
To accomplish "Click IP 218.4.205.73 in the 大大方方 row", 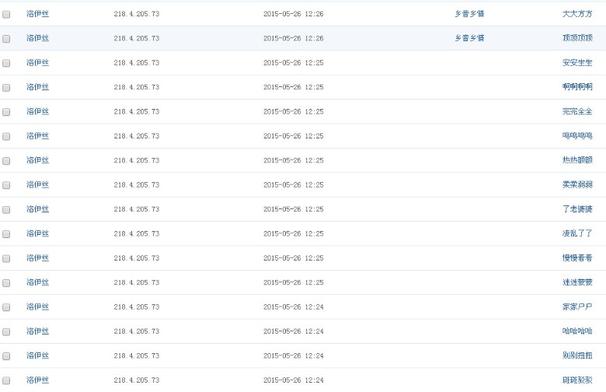I will point(136,14).
